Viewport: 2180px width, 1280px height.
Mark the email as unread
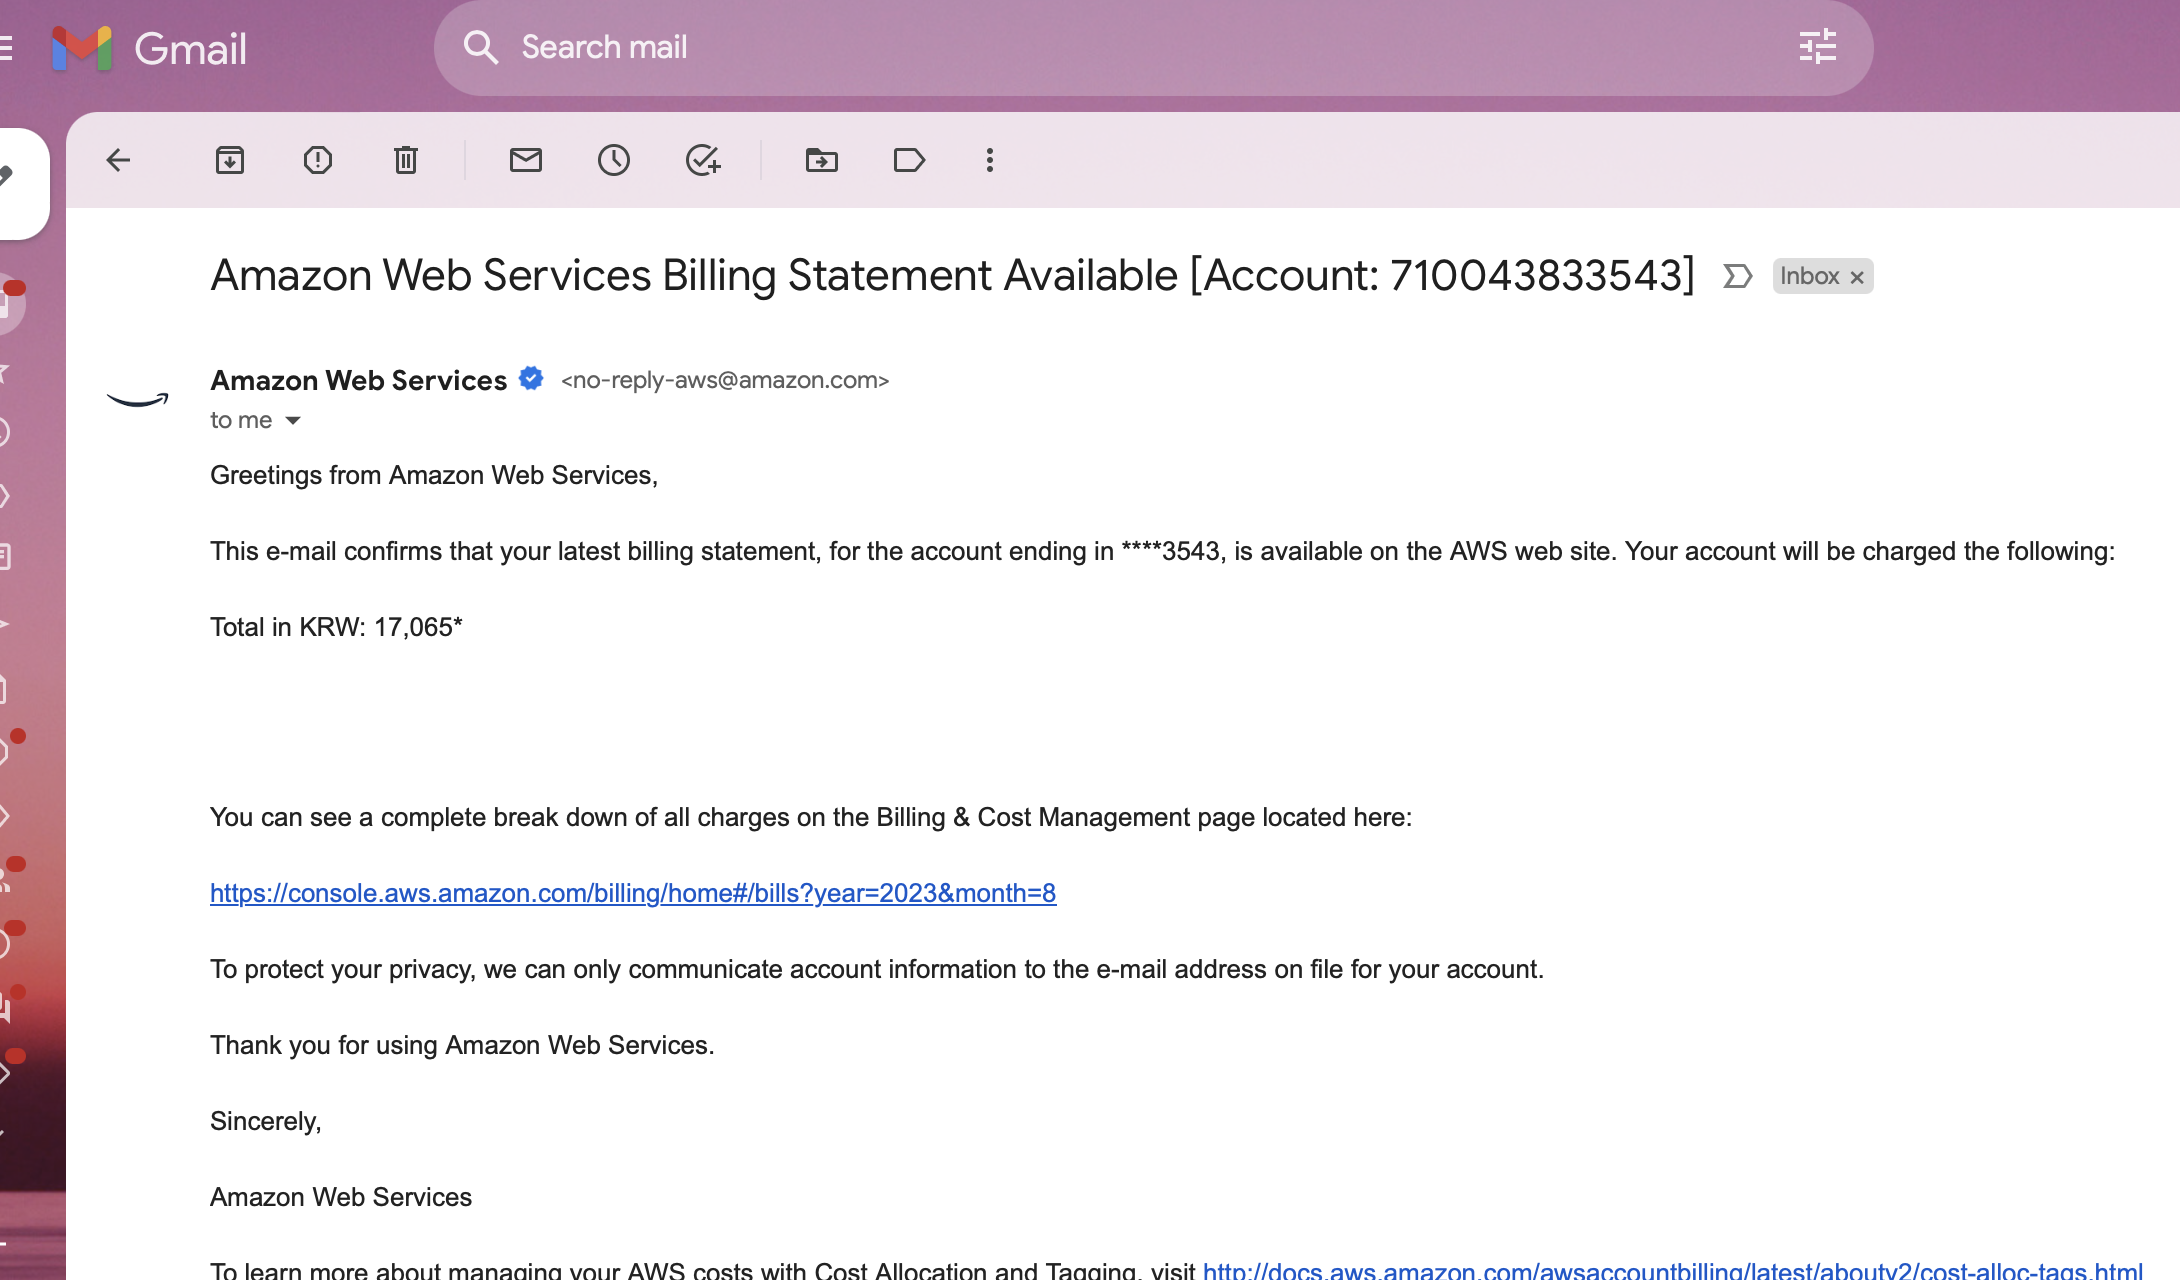click(x=526, y=160)
